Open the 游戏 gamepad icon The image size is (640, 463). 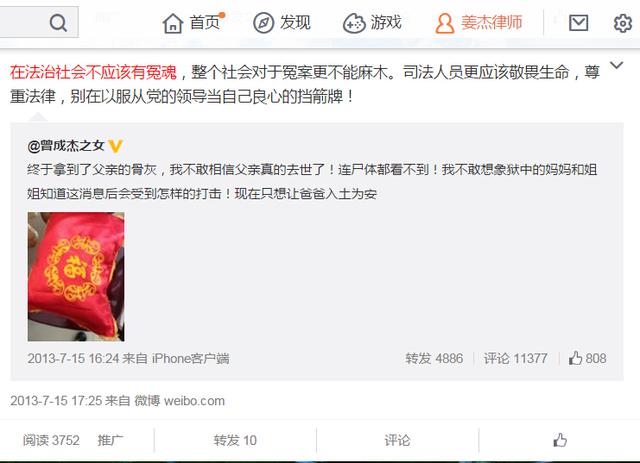(x=354, y=23)
